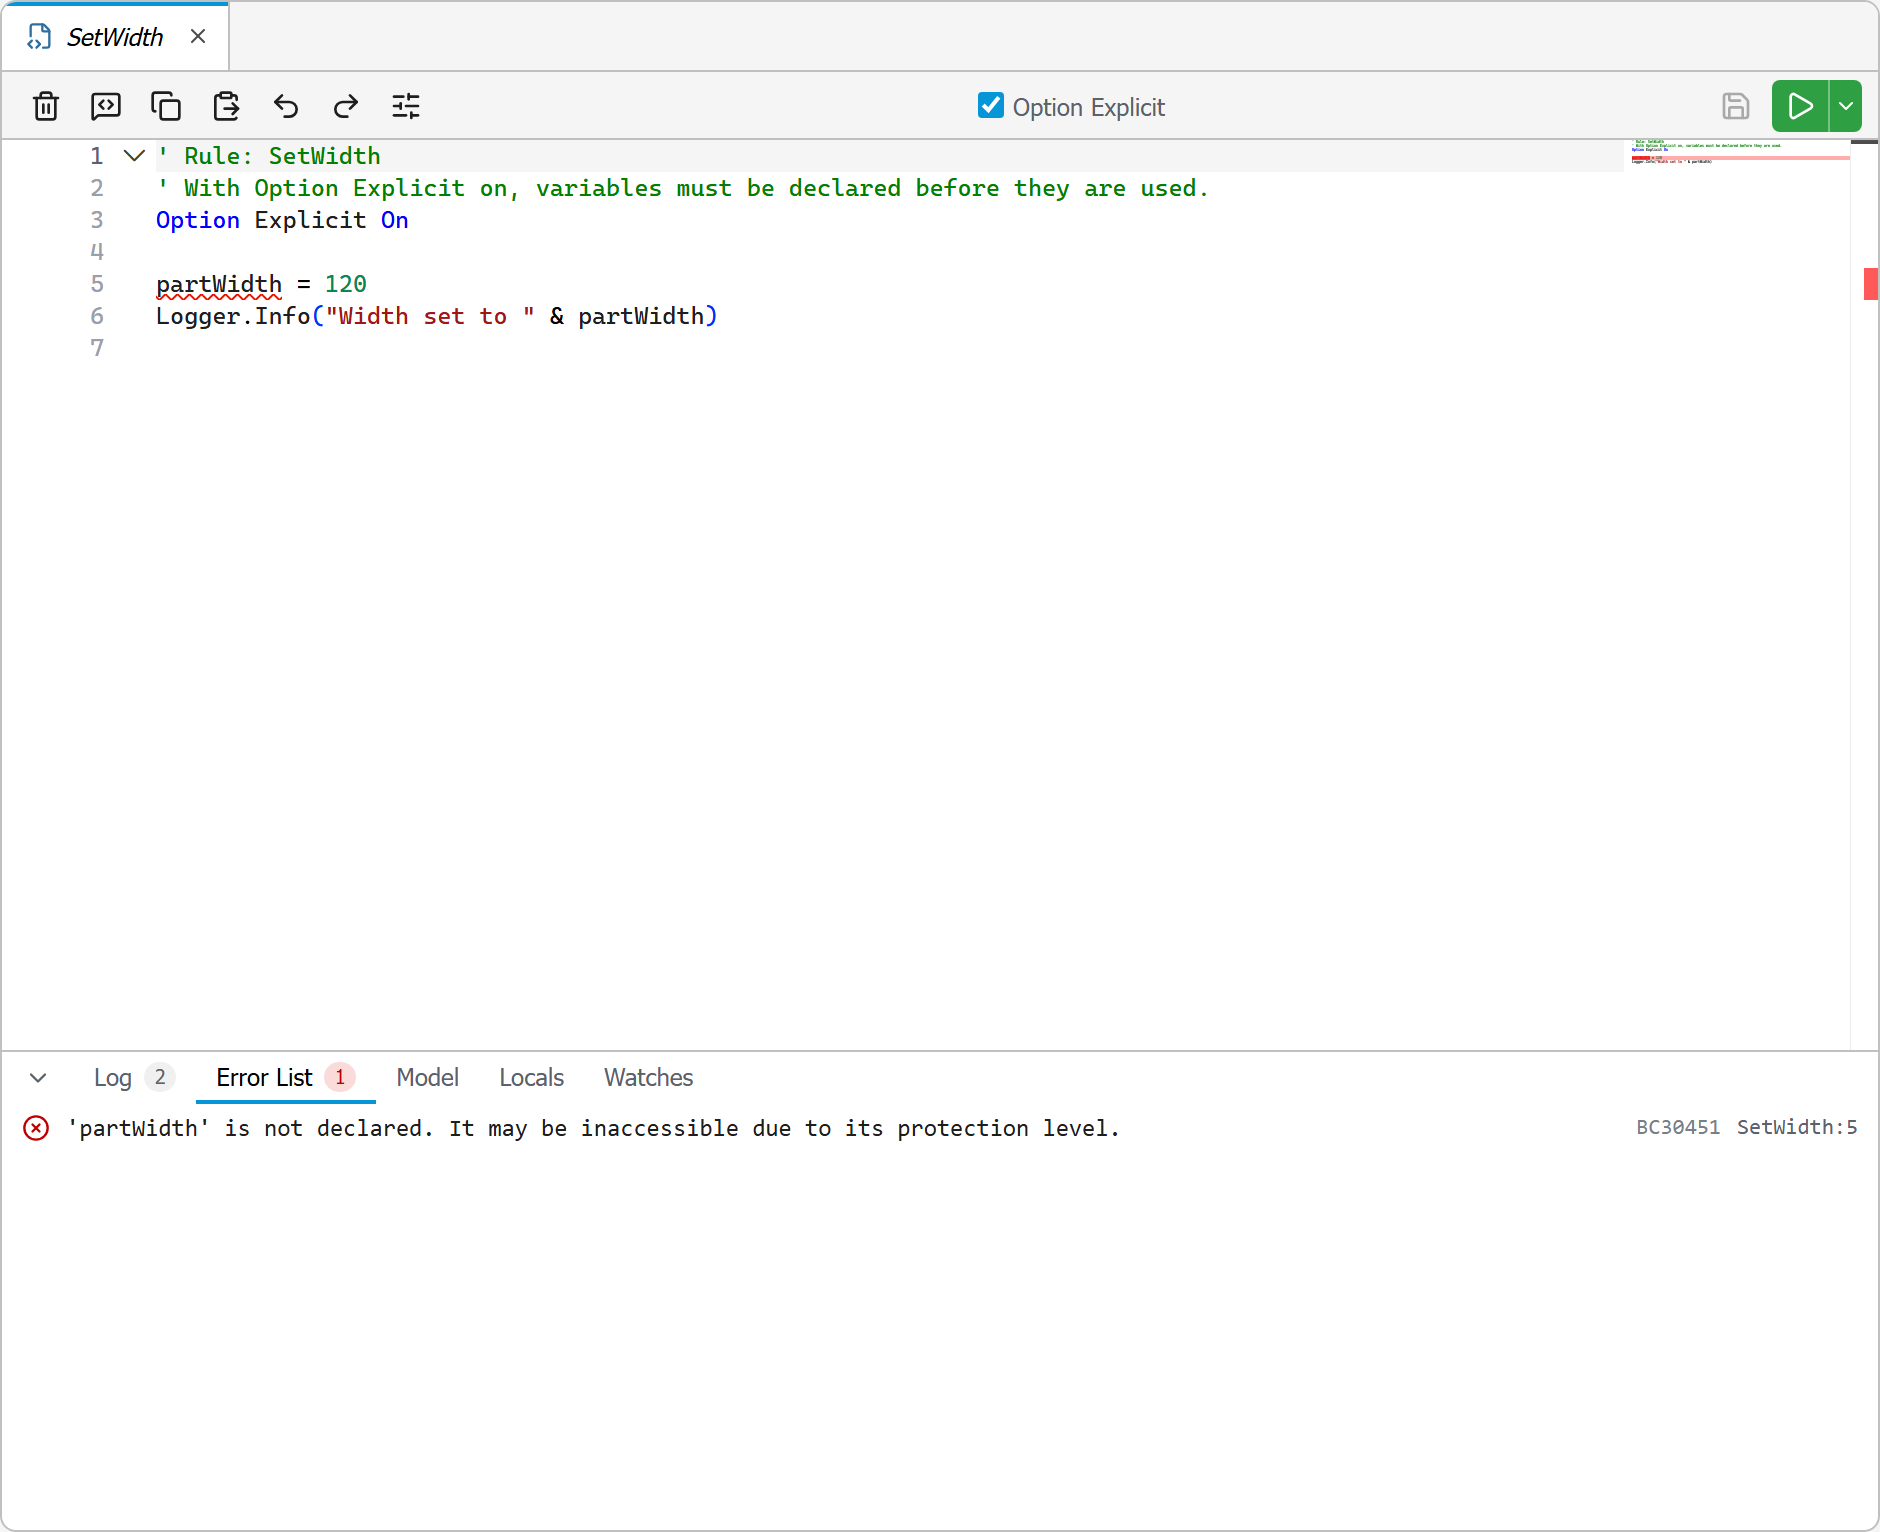Click the 'Rule: SetWidth' comment line
This screenshot has height=1532, width=1880.
click(x=270, y=156)
